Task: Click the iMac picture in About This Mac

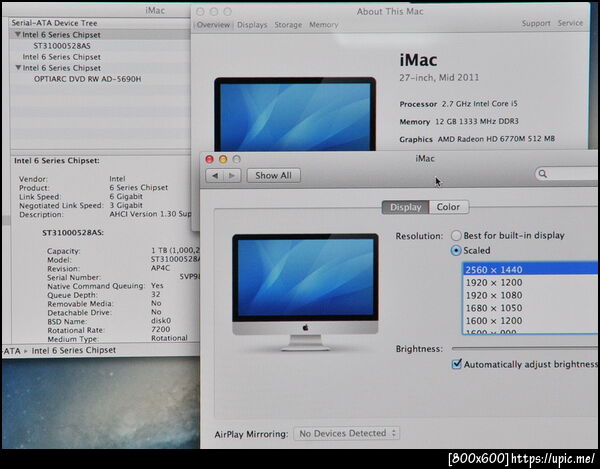Action: click(x=295, y=114)
